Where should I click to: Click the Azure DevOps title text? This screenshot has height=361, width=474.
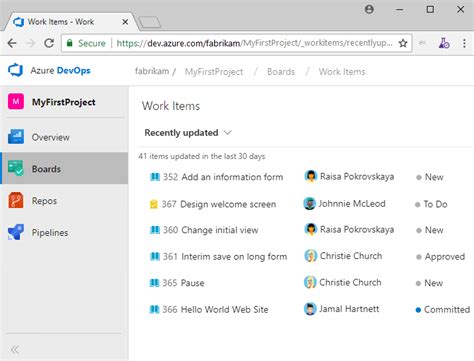coord(60,70)
